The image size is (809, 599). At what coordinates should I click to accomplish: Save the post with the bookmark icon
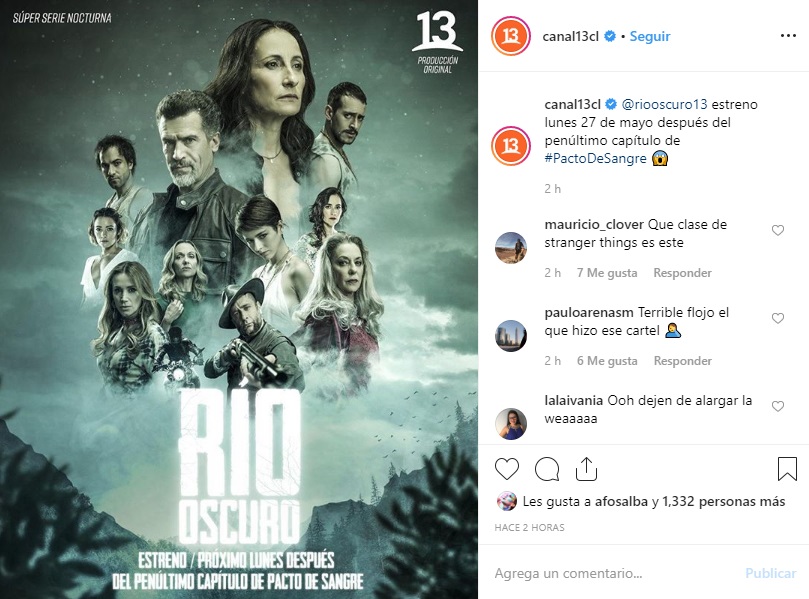(787, 469)
